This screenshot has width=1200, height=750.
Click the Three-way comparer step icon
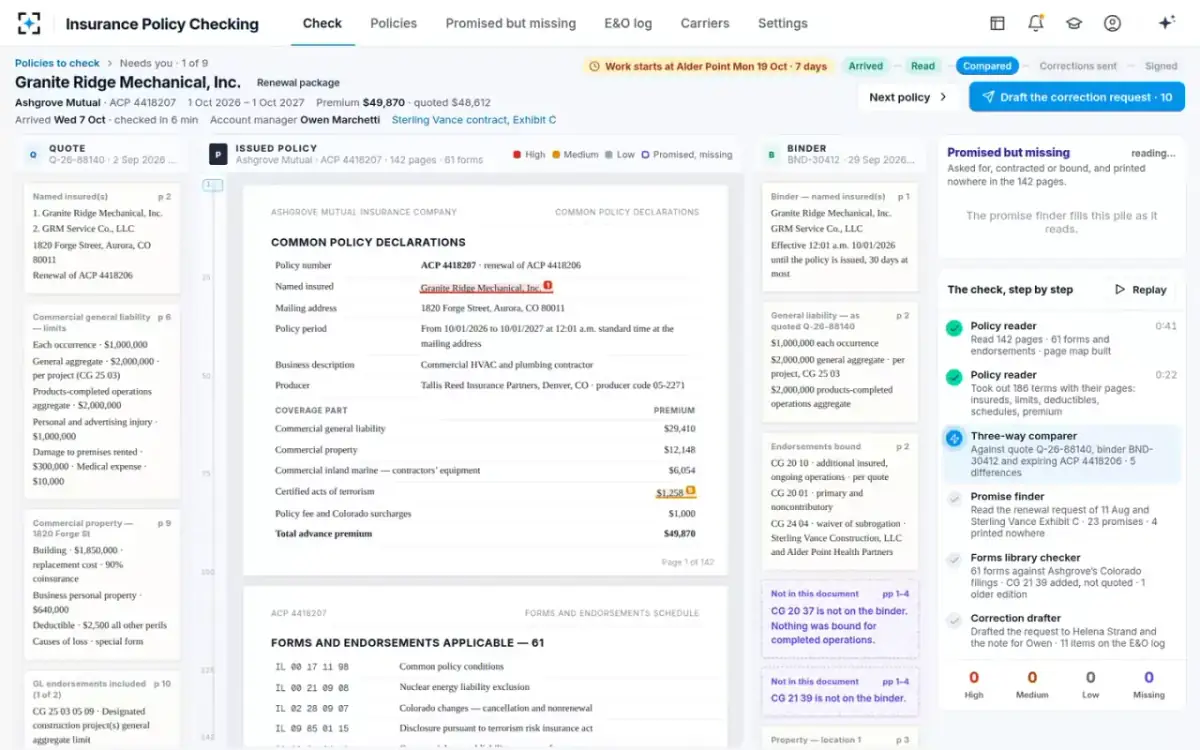click(954, 437)
